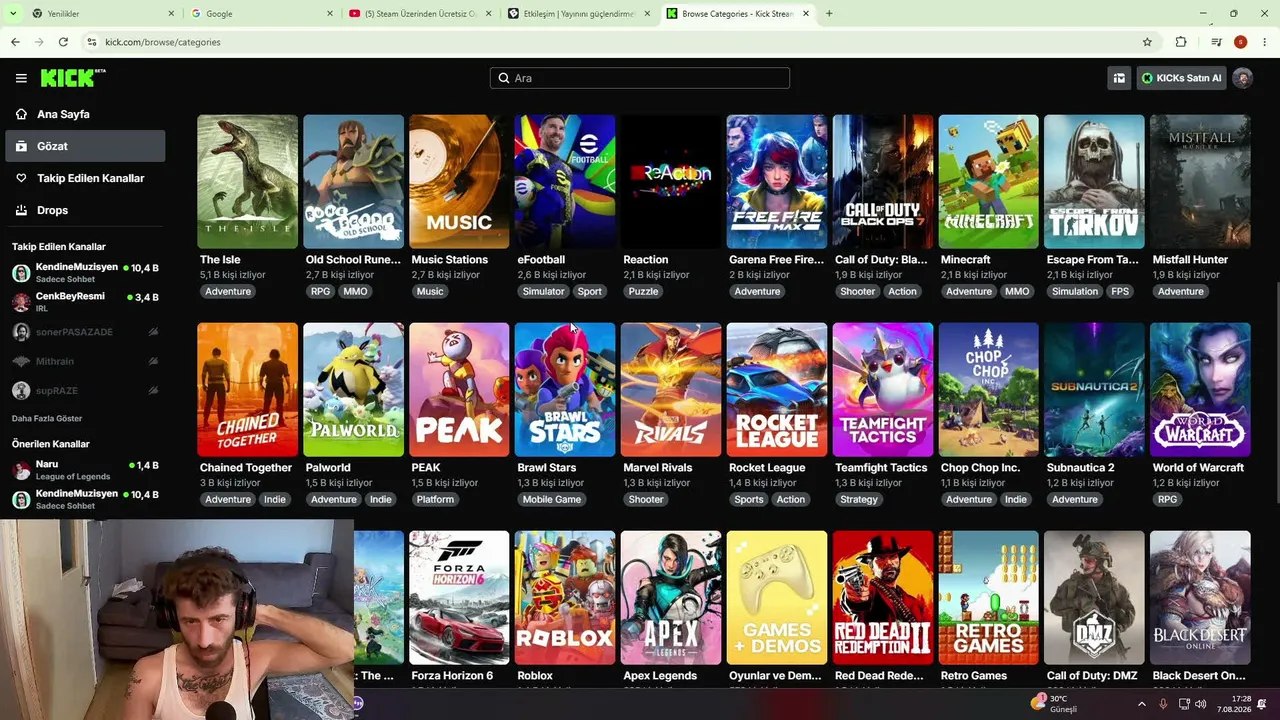
Task: Click the KICKs Satın Al button
Action: (1181, 78)
